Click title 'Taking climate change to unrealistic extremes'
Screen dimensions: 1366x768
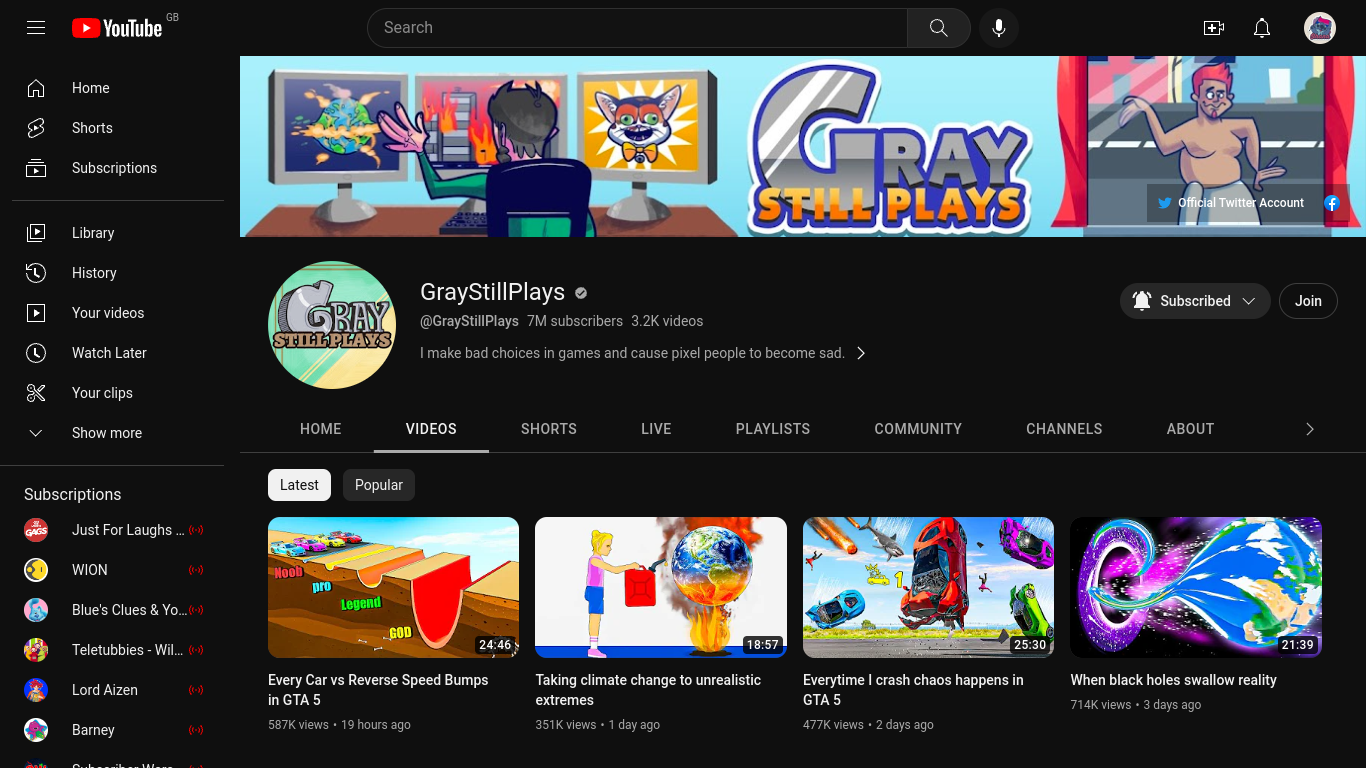(x=648, y=690)
